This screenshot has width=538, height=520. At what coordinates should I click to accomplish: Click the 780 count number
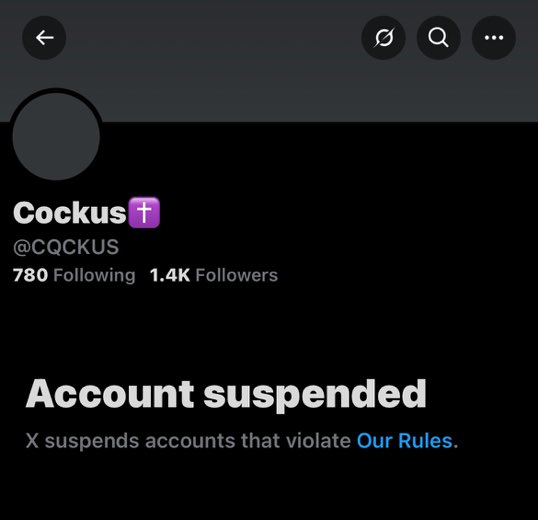[30, 275]
